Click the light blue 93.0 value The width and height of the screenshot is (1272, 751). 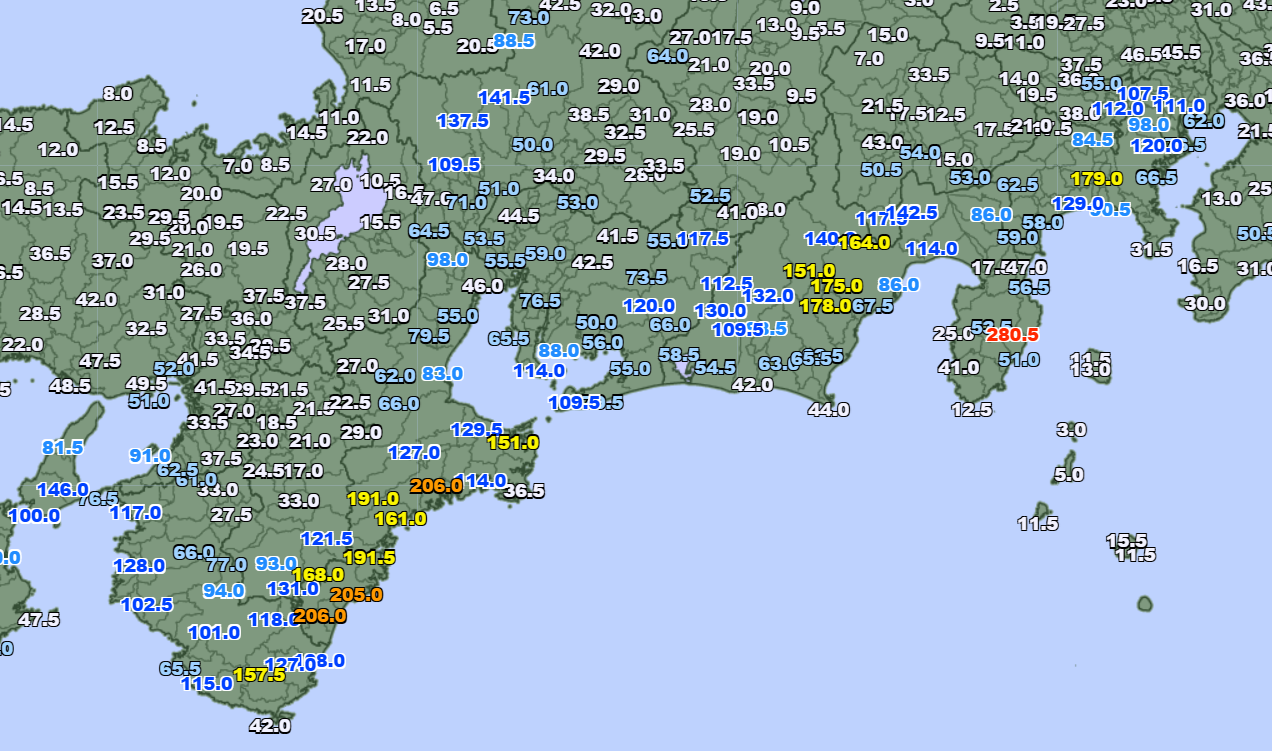276,563
